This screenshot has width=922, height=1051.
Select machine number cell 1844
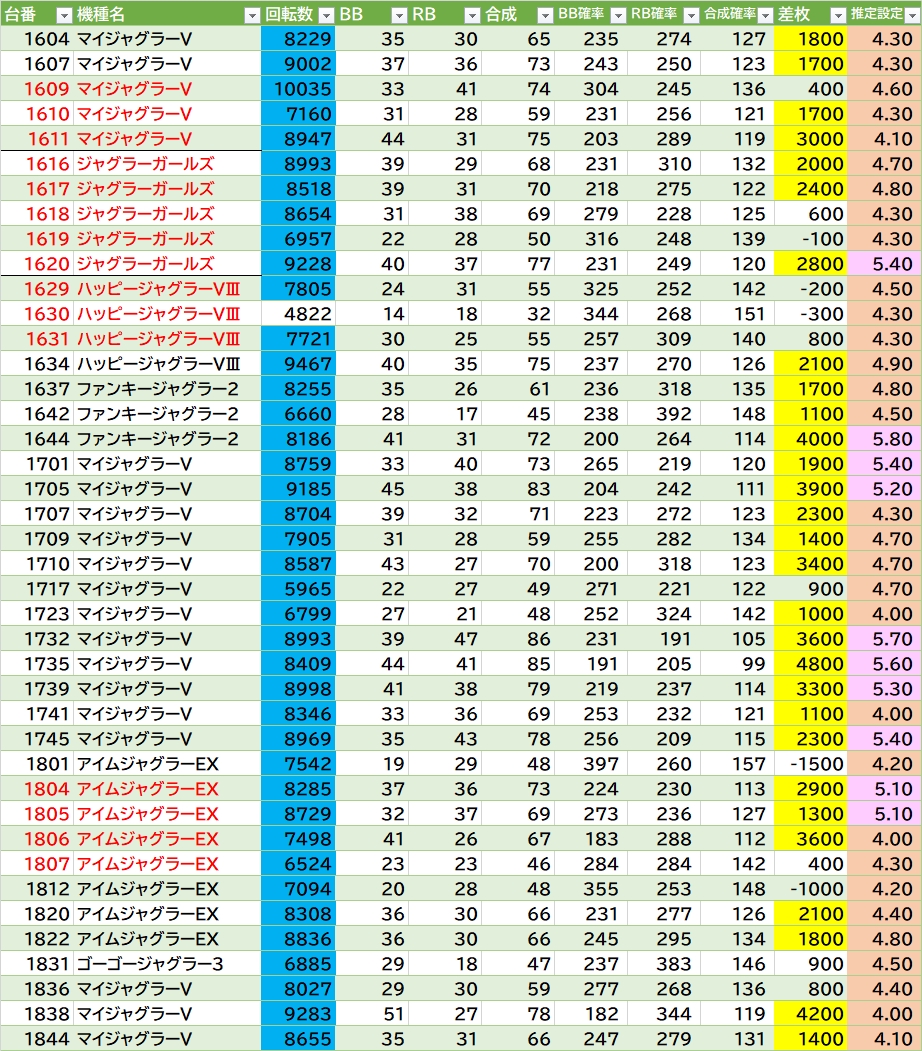point(37,1038)
